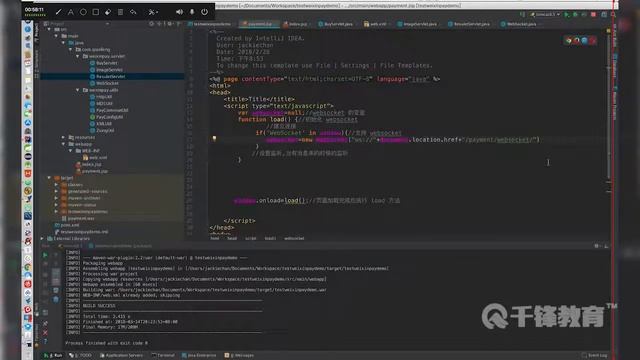Screen dimensions: 640x360
Task: Switch to the payment.jsp editor tab
Action: coord(259,24)
